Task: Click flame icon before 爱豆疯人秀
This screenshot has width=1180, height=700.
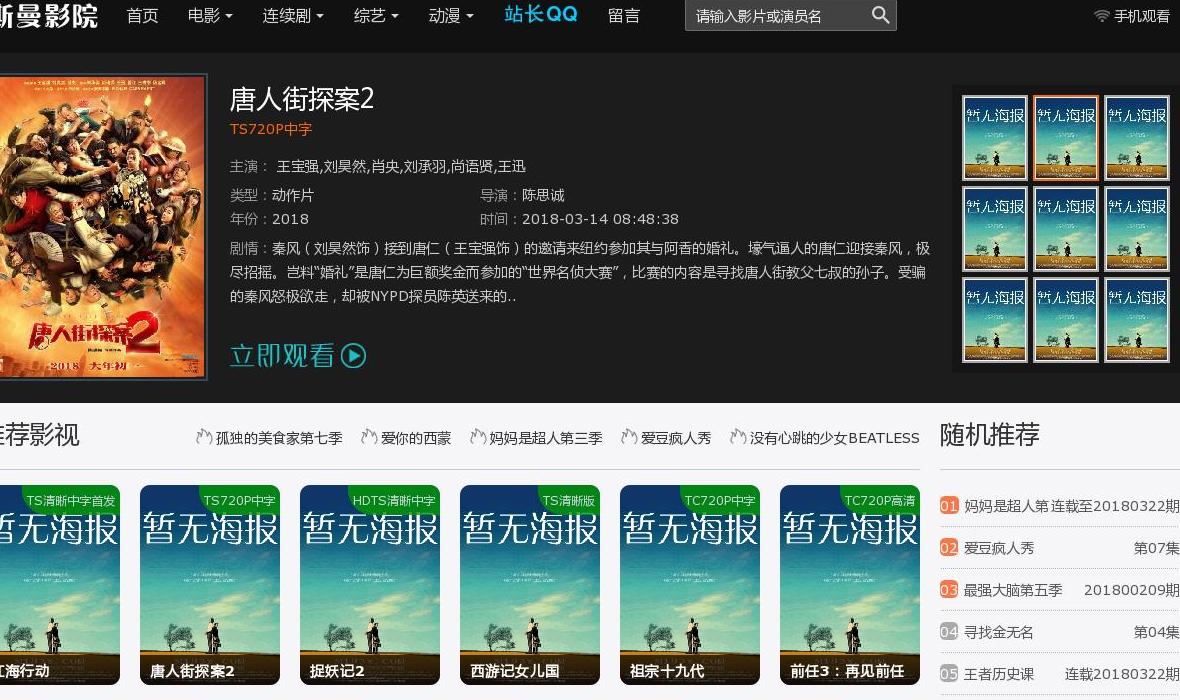Action: (x=629, y=437)
